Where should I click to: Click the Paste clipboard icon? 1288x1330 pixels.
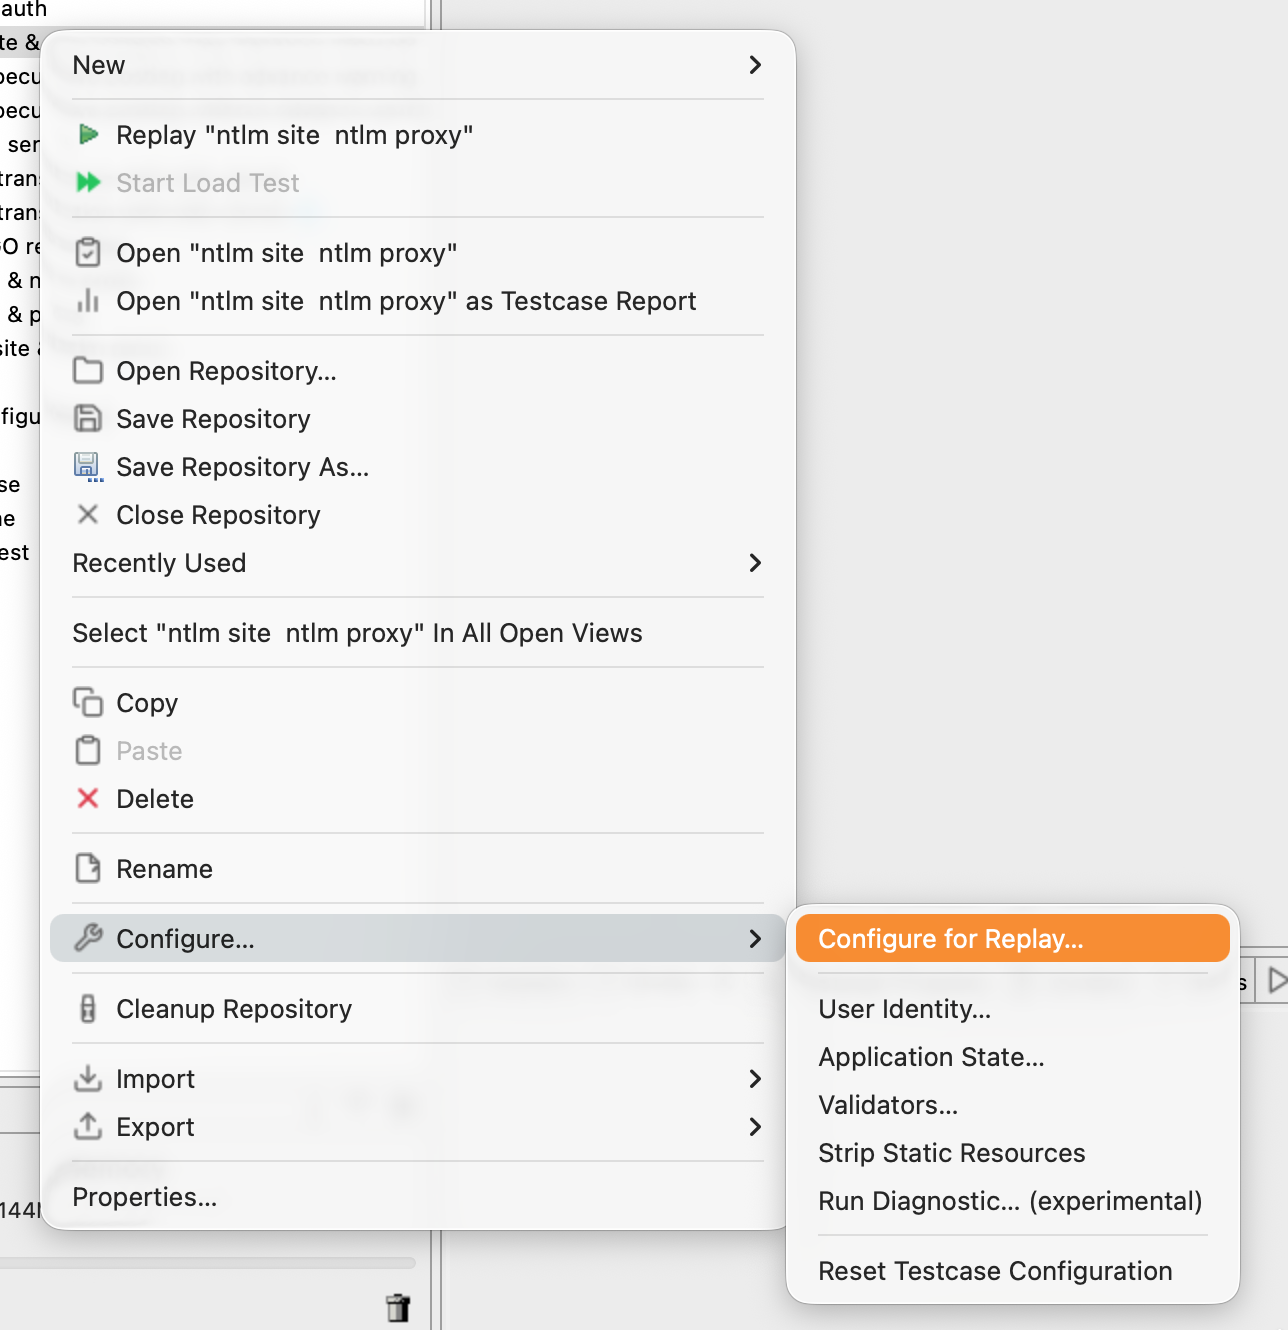(88, 750)
